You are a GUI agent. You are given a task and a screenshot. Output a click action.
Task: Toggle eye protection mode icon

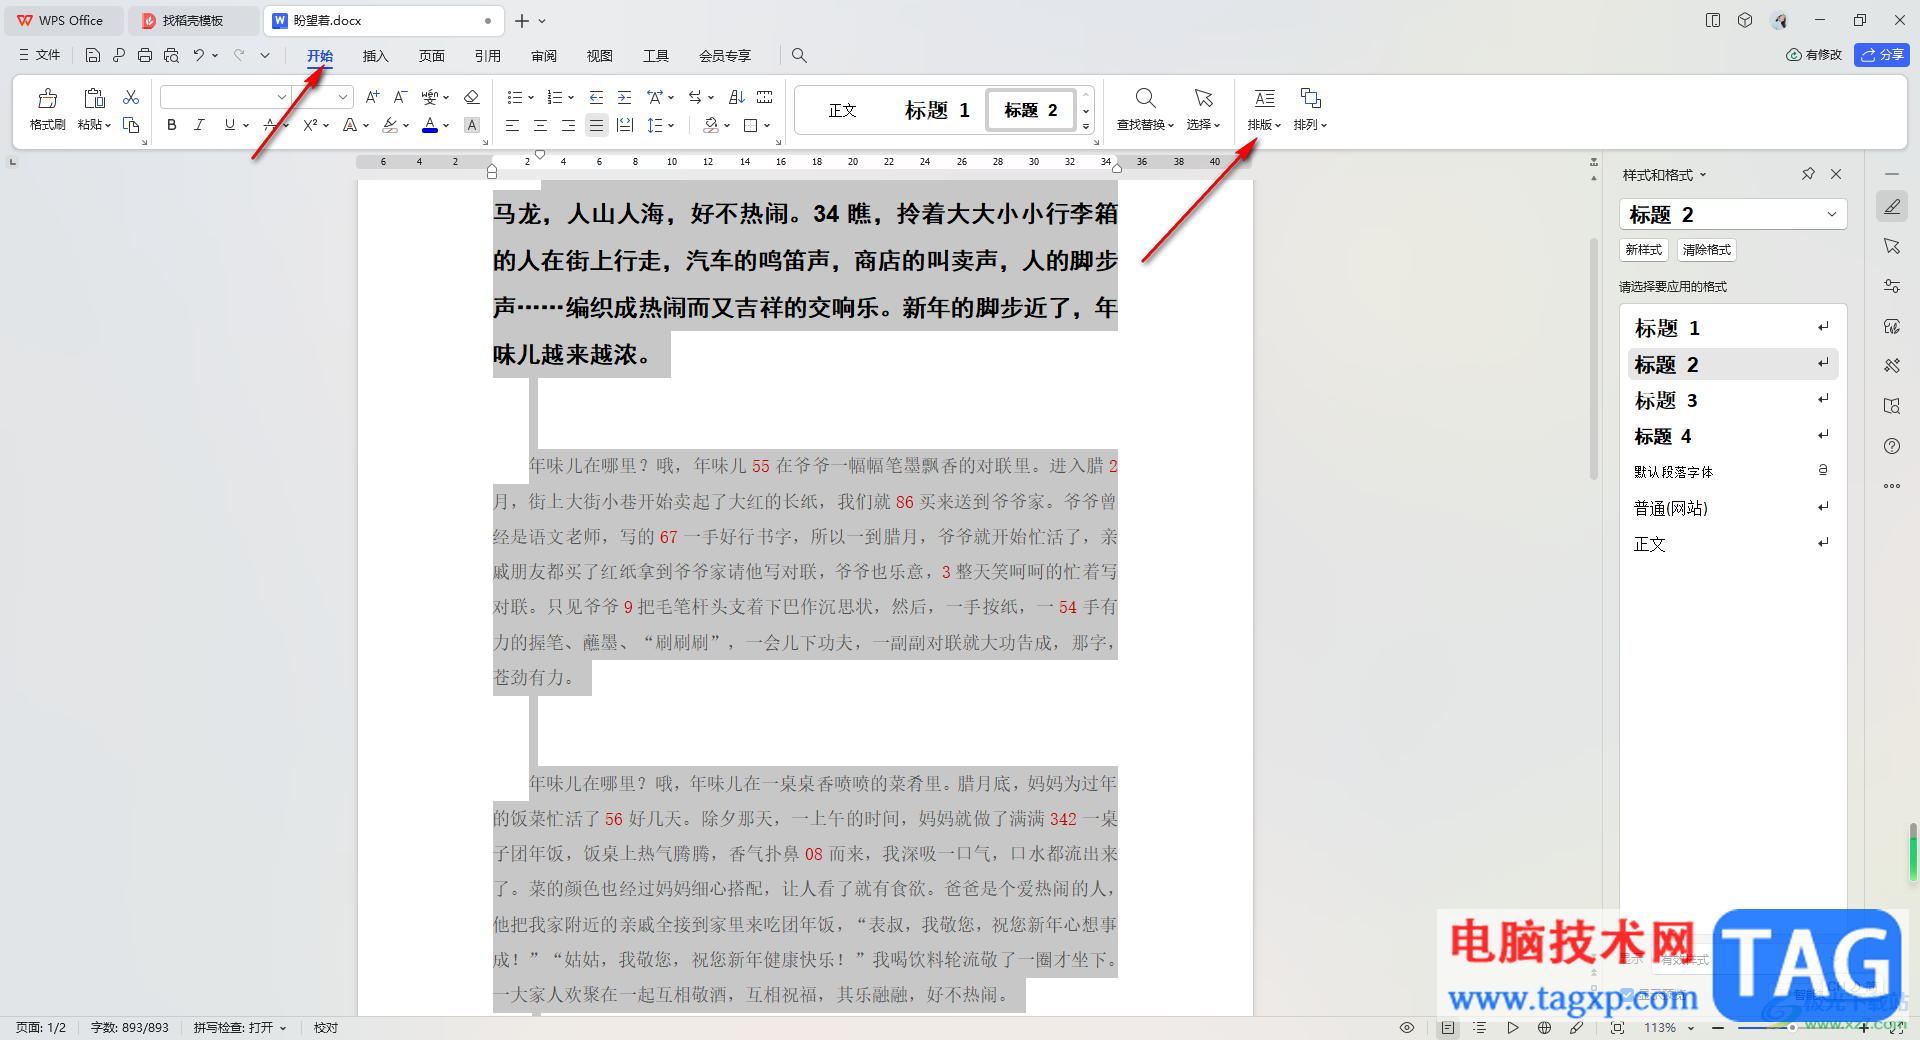(1407, 1027)
